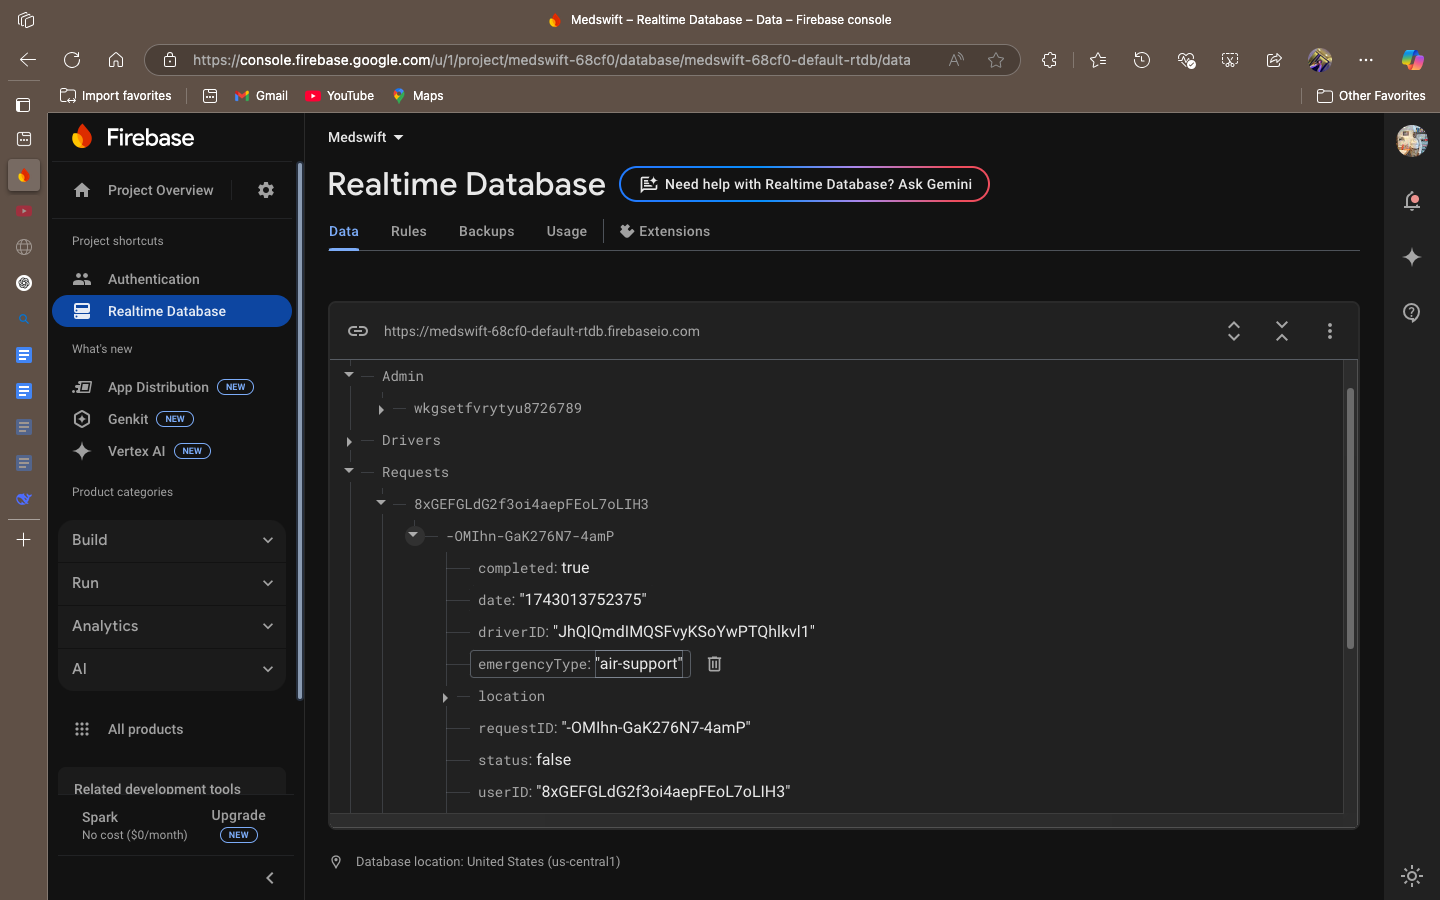The width and height of the screenshot is (1440, 900).
Task: Expand the Build product category
Action: 172,540
